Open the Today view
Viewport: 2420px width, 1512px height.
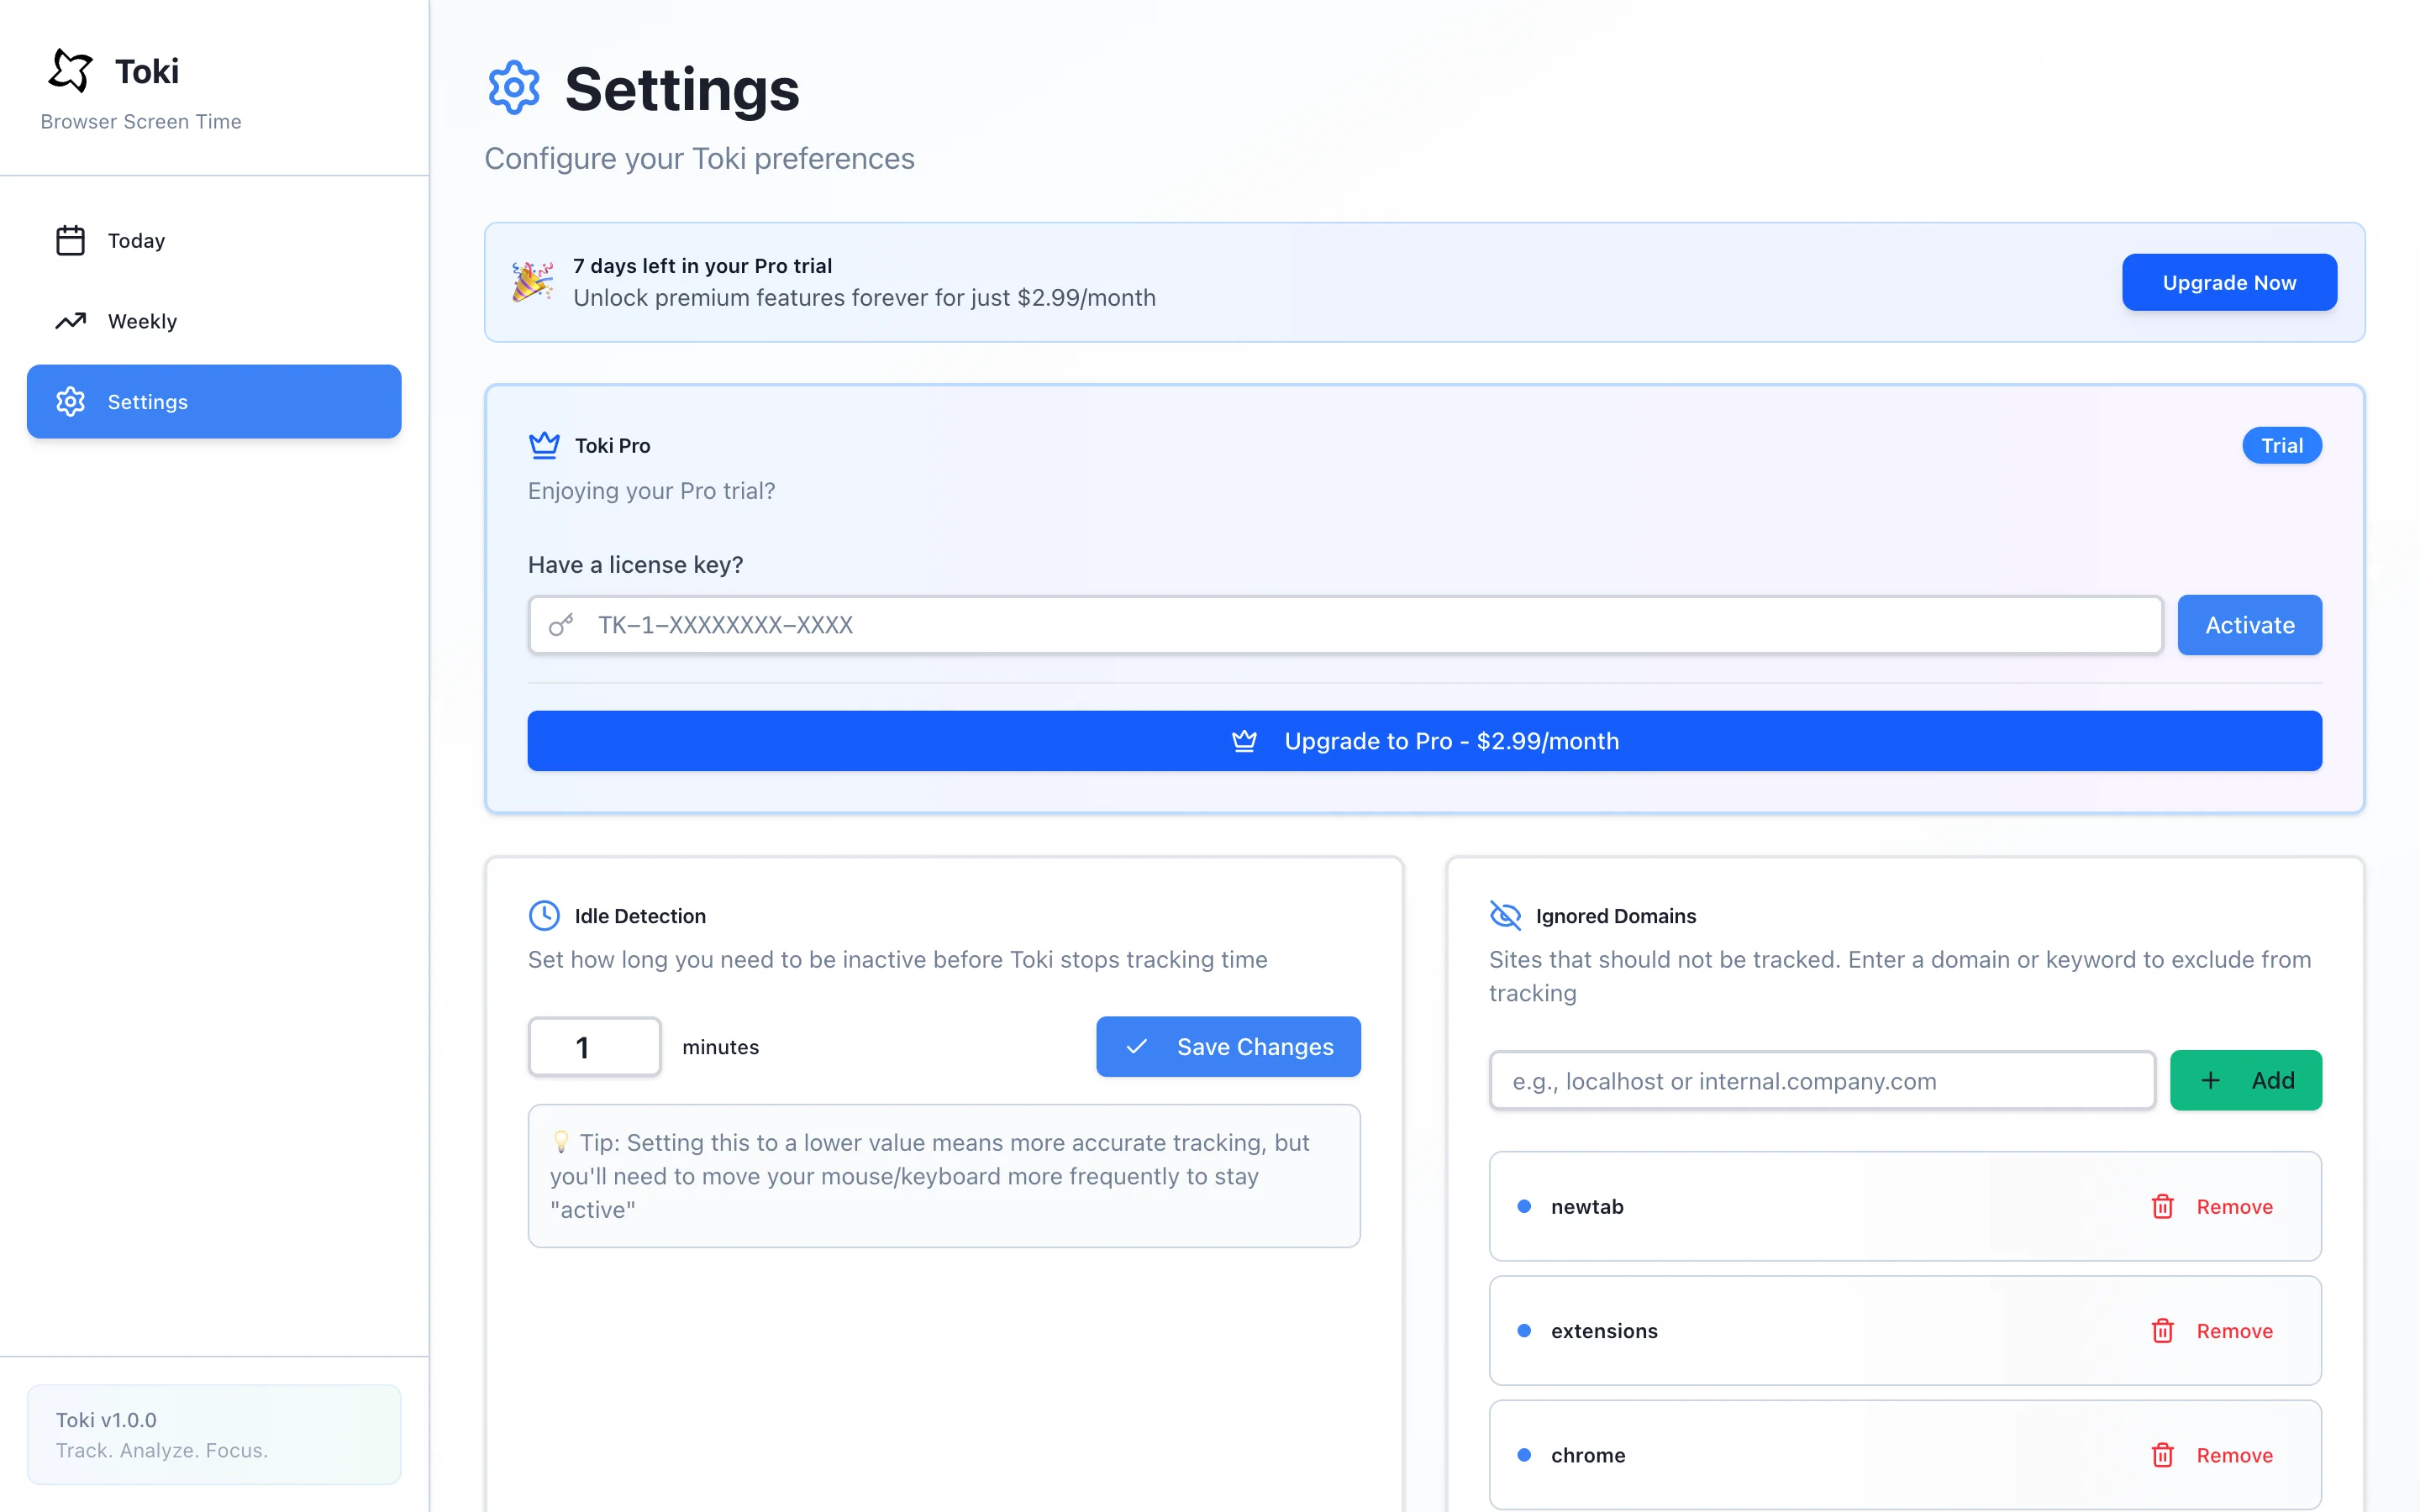(214, 241)
